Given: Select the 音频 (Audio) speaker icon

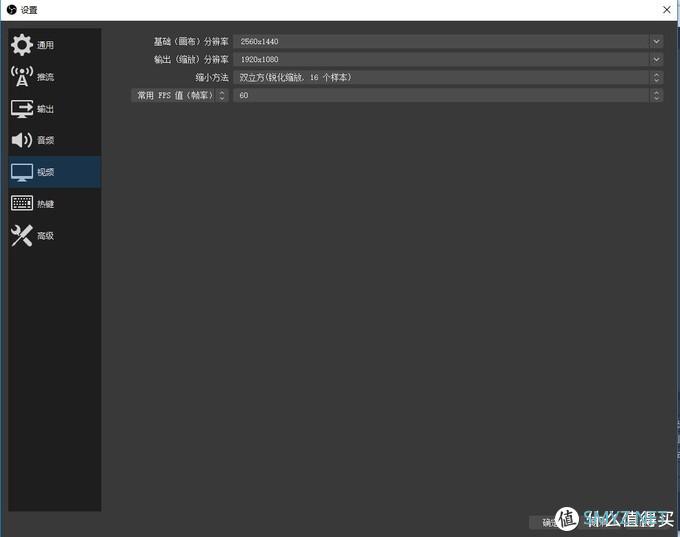Looking at the screenshot, I should (22, 140).
